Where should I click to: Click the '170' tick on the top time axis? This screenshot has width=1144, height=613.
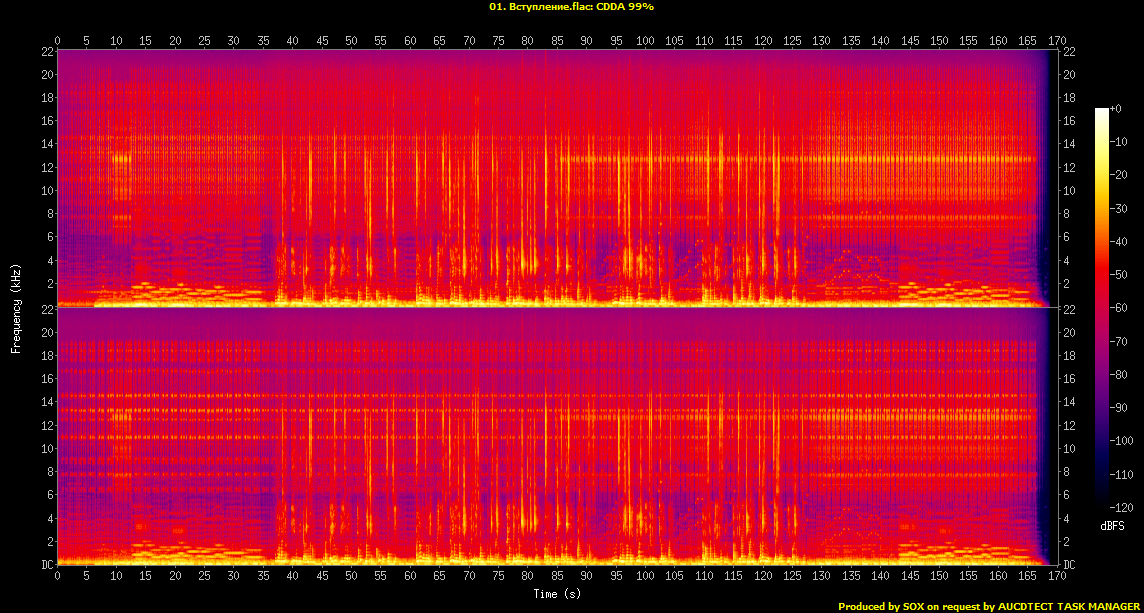(1056, 41)
